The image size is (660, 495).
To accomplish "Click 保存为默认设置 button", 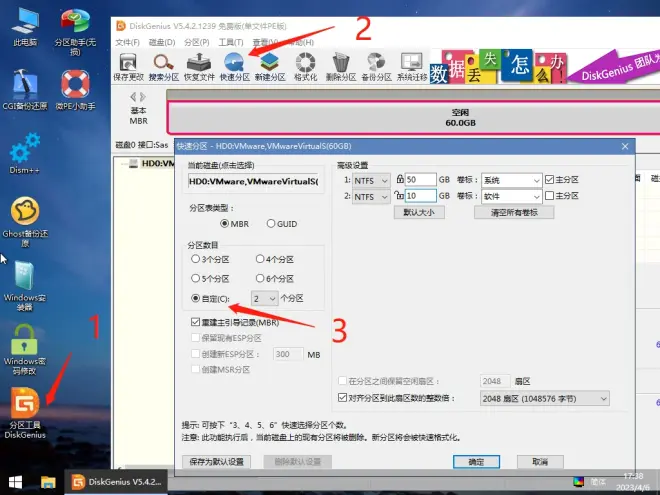I will point(217,462).
